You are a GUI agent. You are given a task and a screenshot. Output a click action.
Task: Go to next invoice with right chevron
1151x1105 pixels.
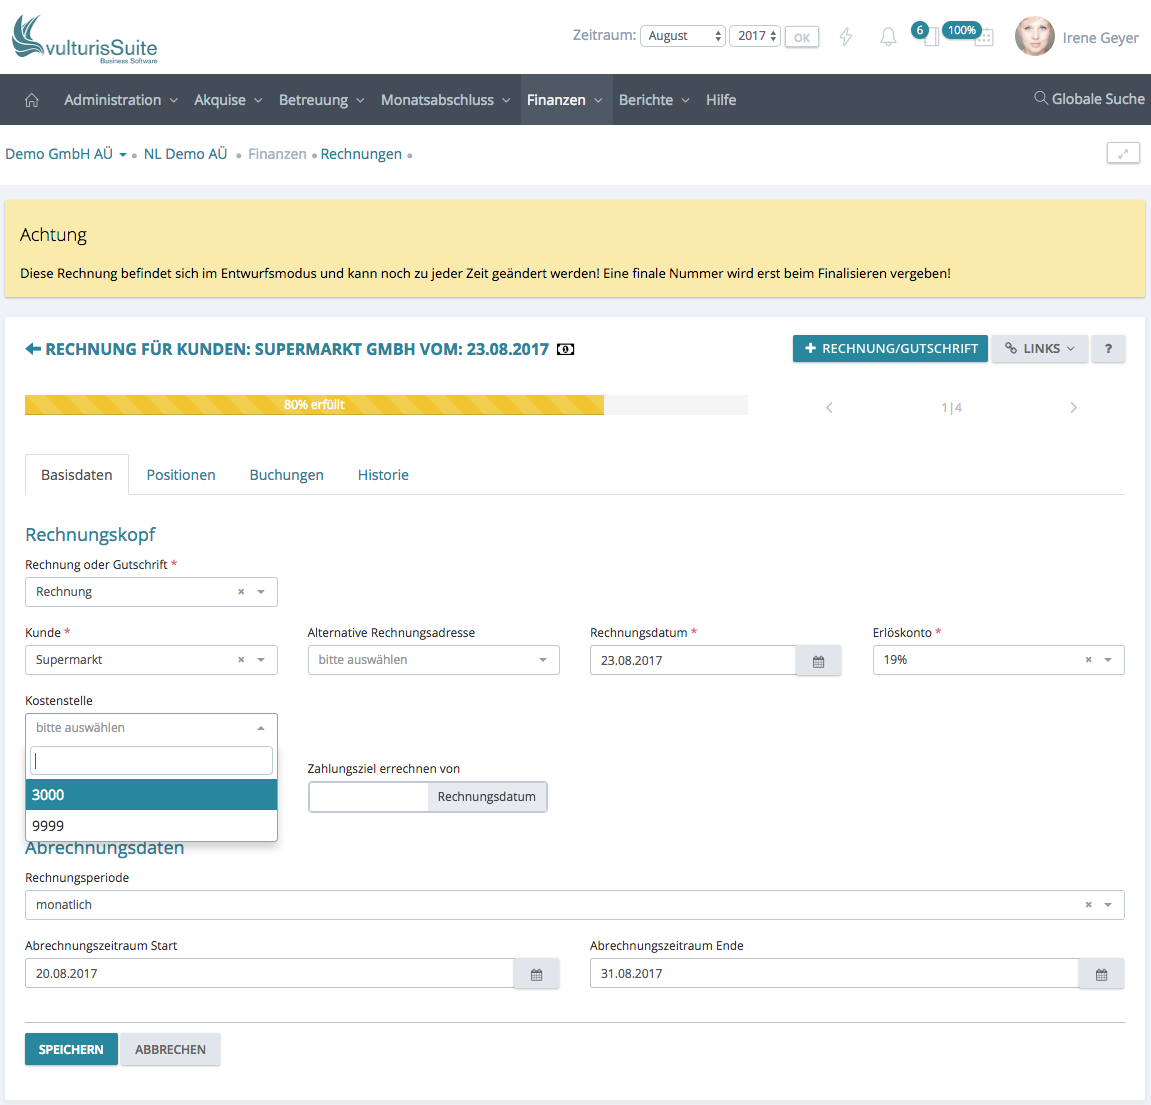1073,408
